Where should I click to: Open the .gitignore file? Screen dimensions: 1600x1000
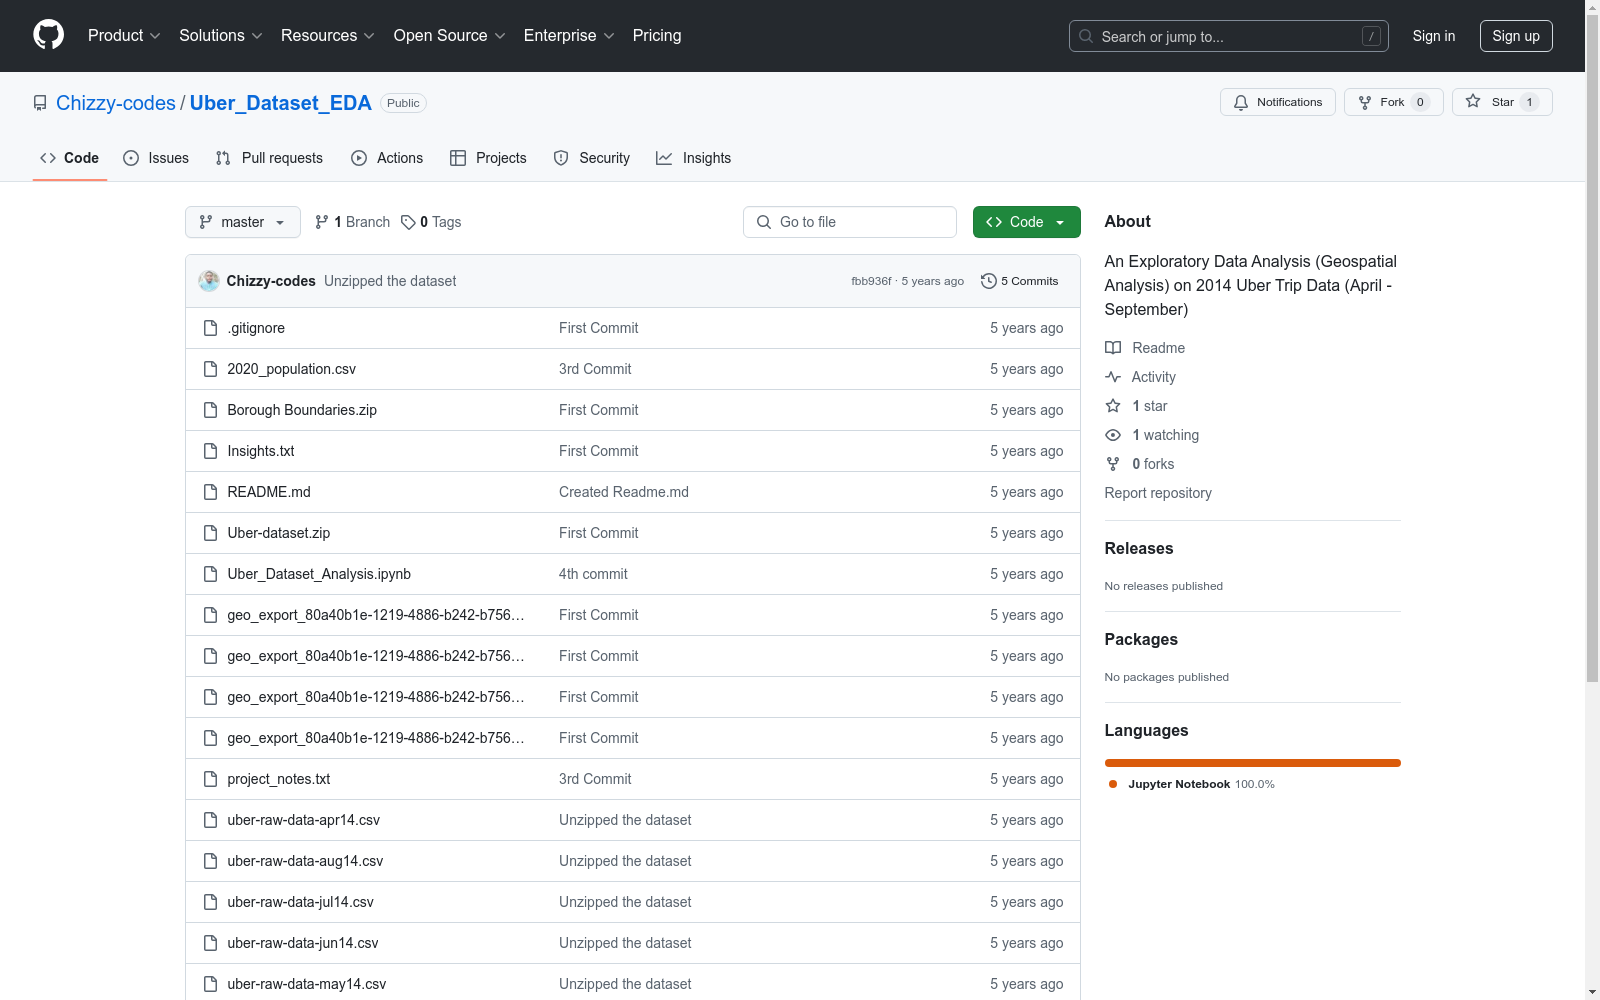tap(256, 328)
